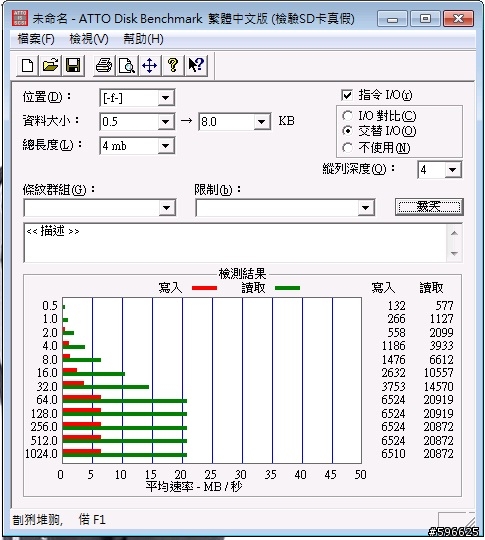
Task: Click write value 1186
Action: click(x=394, y=345)
